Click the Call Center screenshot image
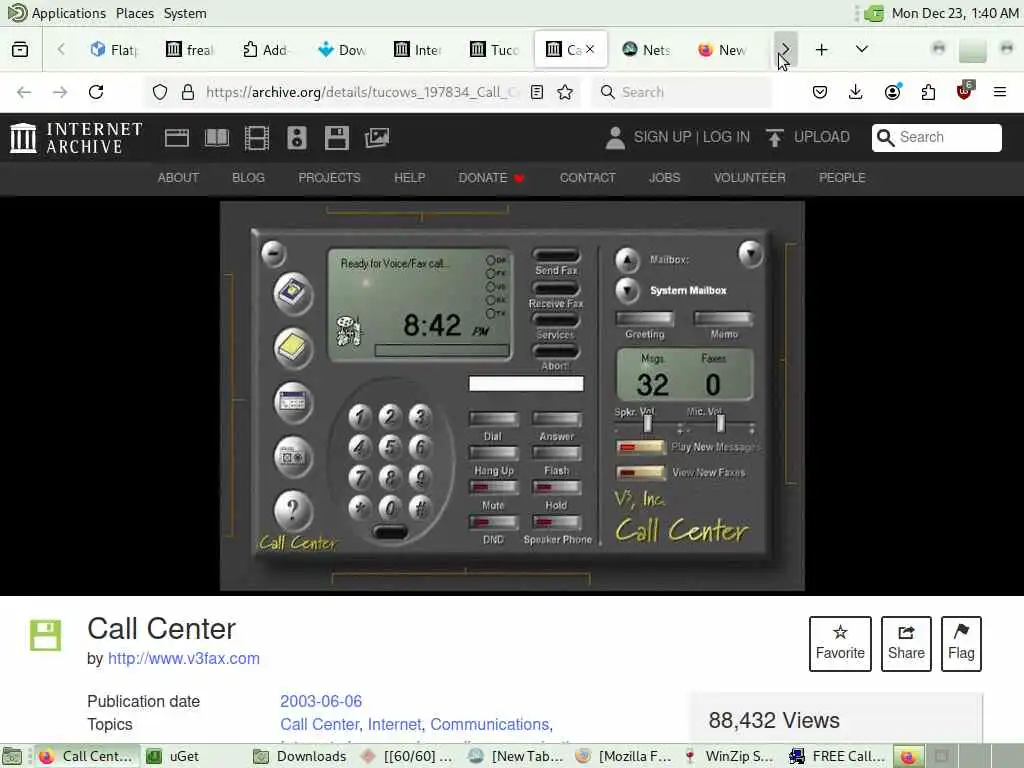The image size is (1024, 768). point(512,396)
